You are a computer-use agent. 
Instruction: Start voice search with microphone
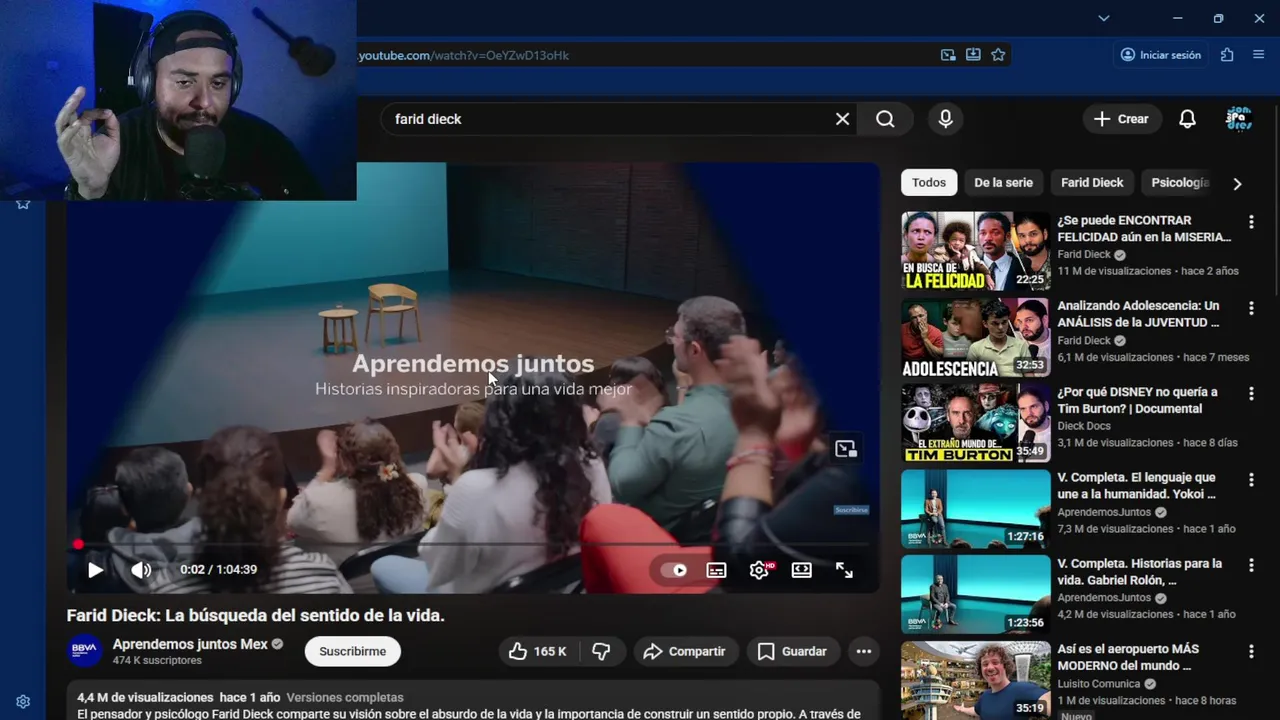click(946, 119)
